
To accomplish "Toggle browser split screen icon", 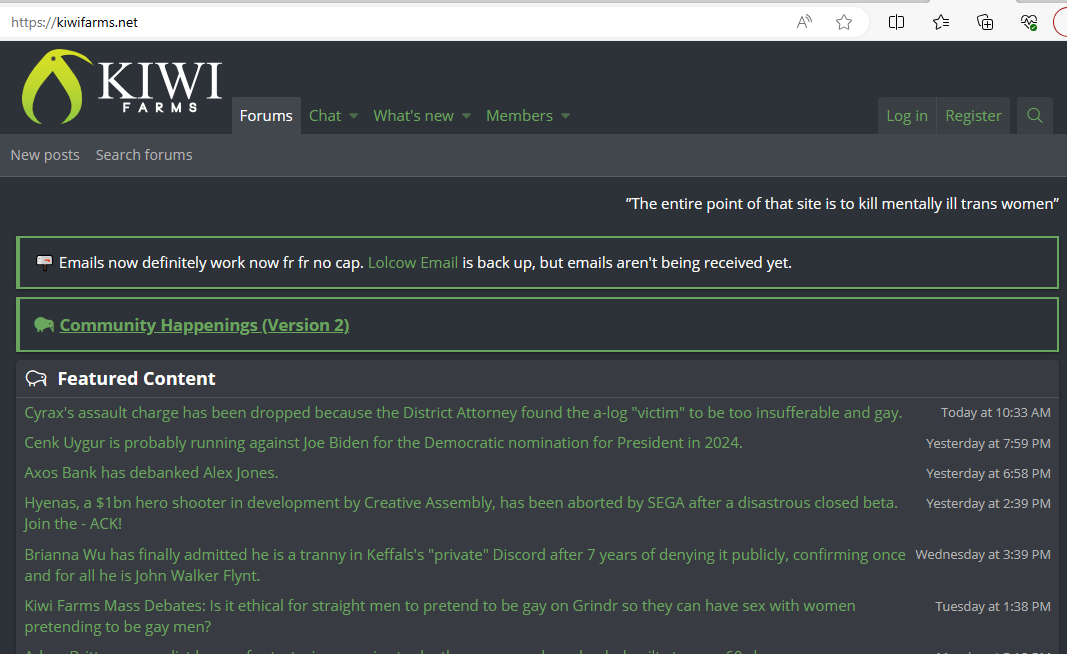I will point(896,22).
